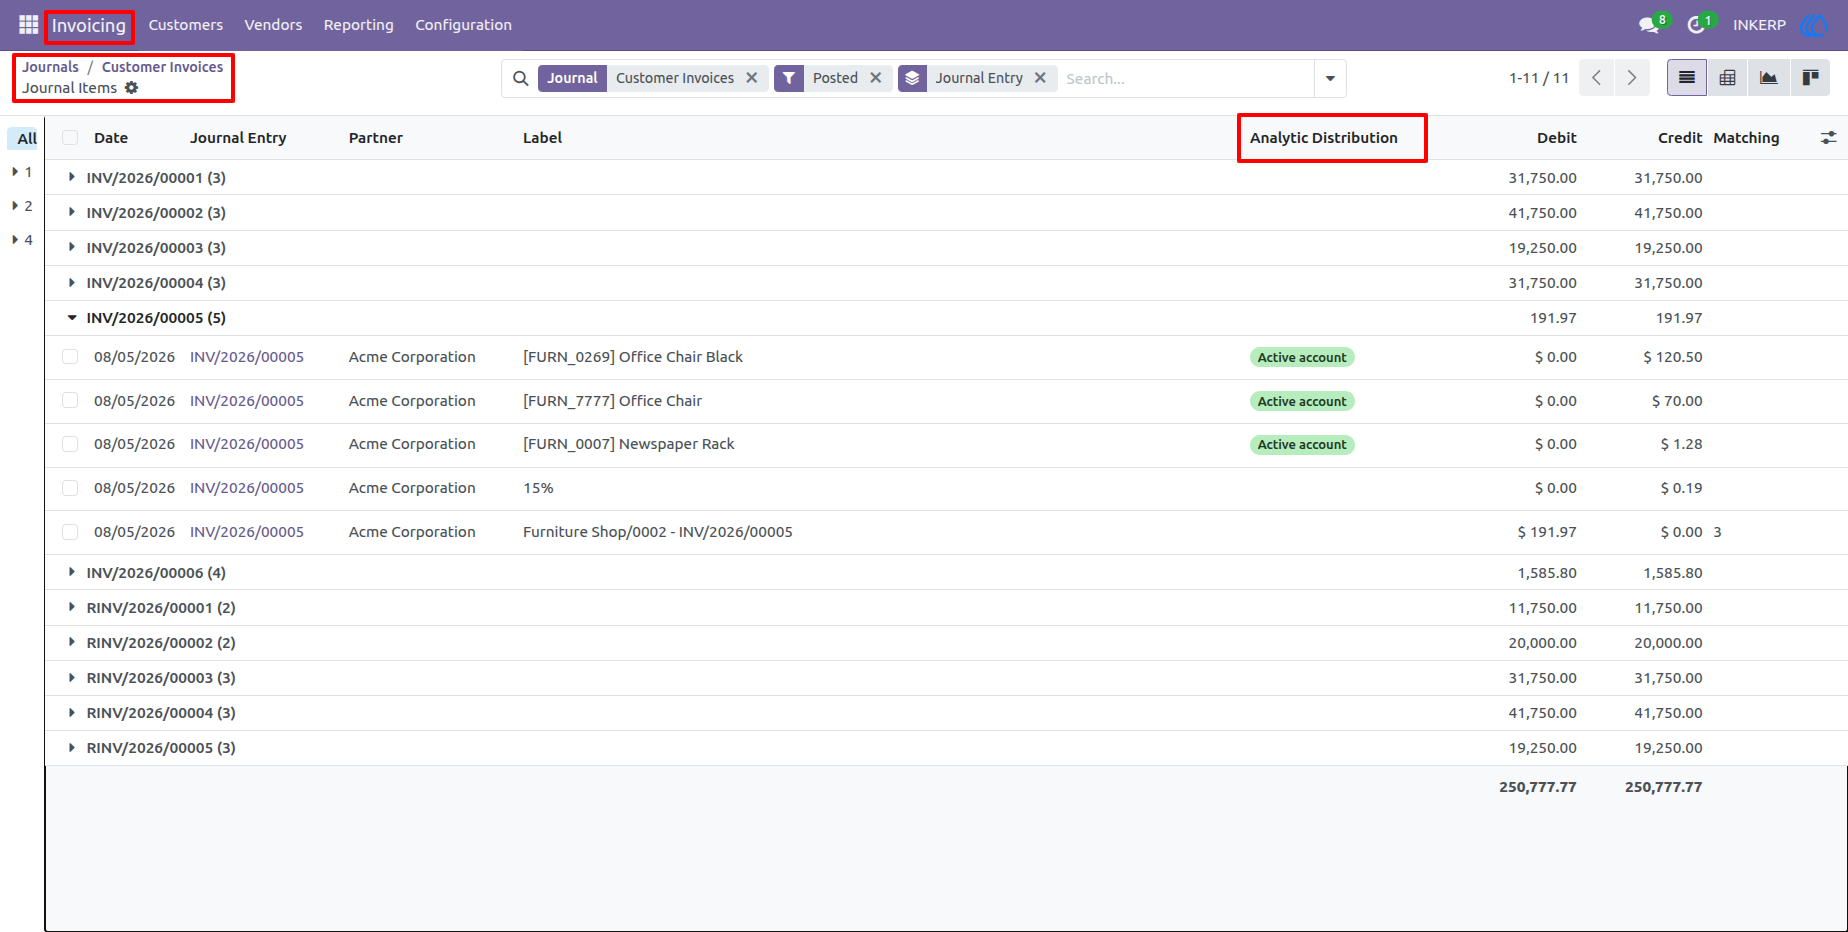Go to the next page arrow
The width and height of the screenshot is (1848, 932).
[1632, 78]
